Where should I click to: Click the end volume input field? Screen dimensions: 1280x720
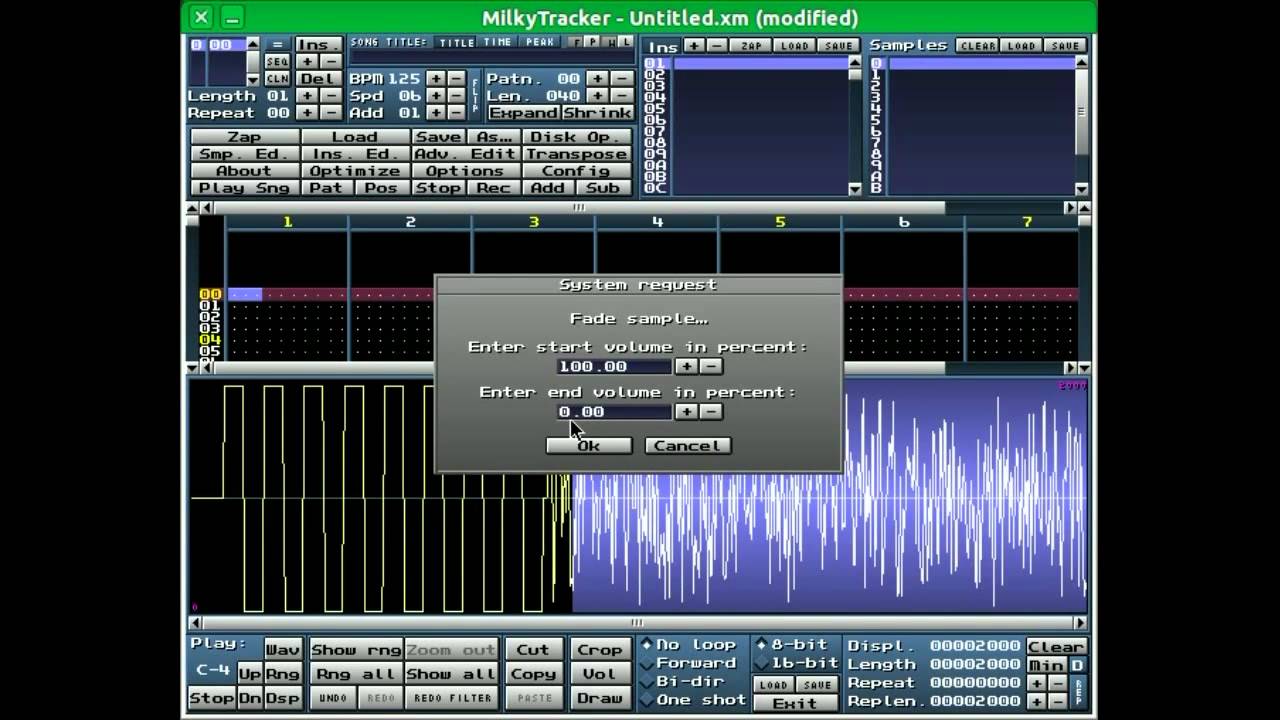[614, 412]
